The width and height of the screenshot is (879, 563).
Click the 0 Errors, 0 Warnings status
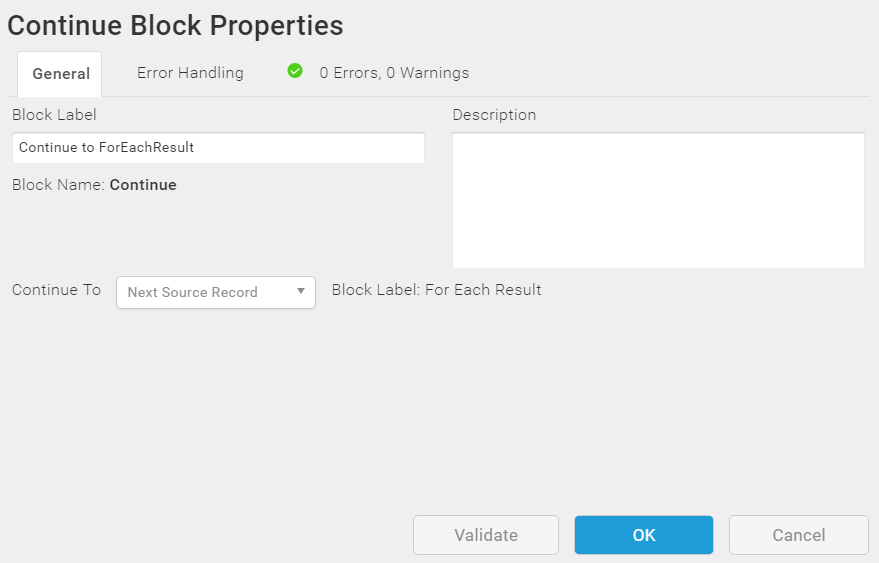tap(394, 73)
